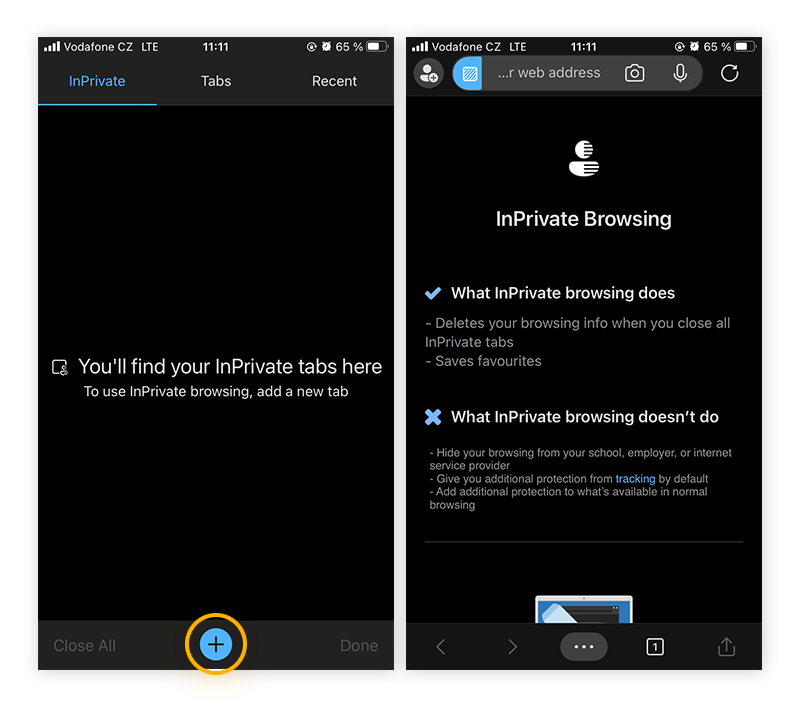
Task: Open the ellipsis menu in bottom toolbar
Action: [x=583, y=647]
